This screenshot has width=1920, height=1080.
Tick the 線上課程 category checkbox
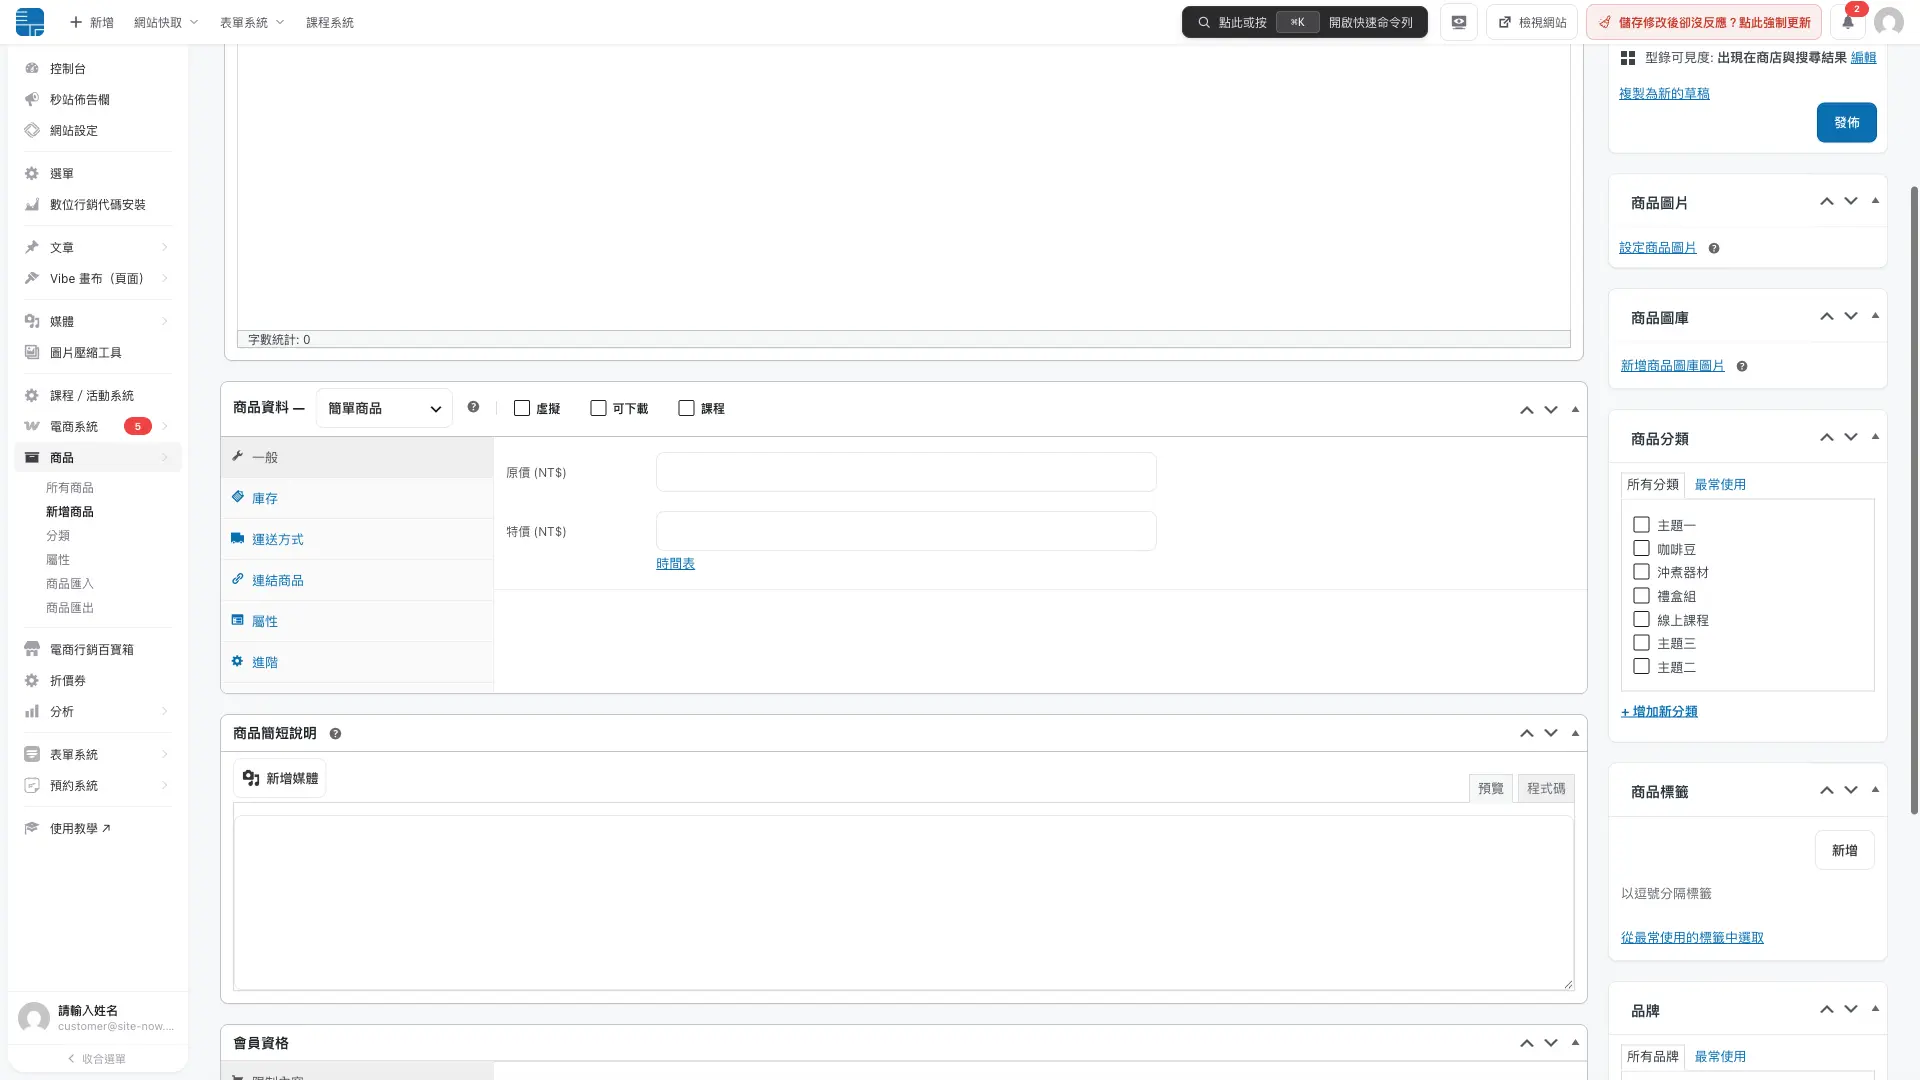click(1641, 619)
